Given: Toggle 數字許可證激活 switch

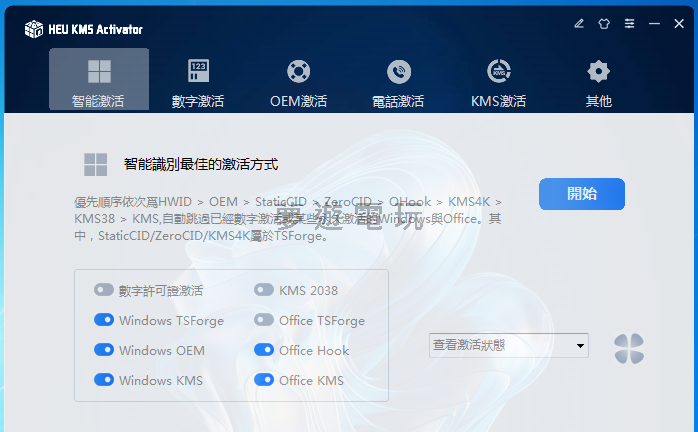Looking at the screenshot, I should point(104,290).
